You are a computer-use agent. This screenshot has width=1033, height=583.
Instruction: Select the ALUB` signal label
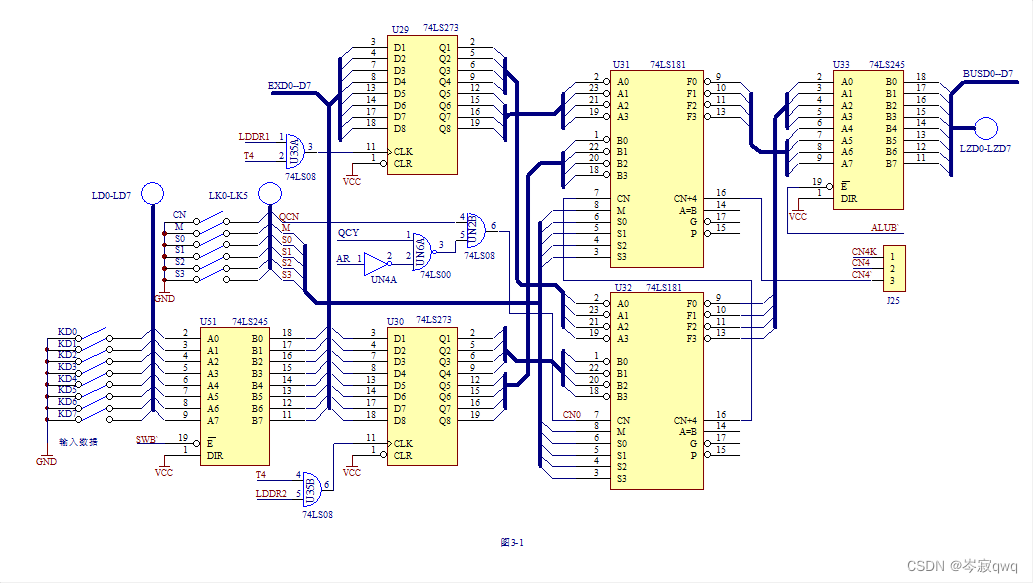tap(885, 228)
